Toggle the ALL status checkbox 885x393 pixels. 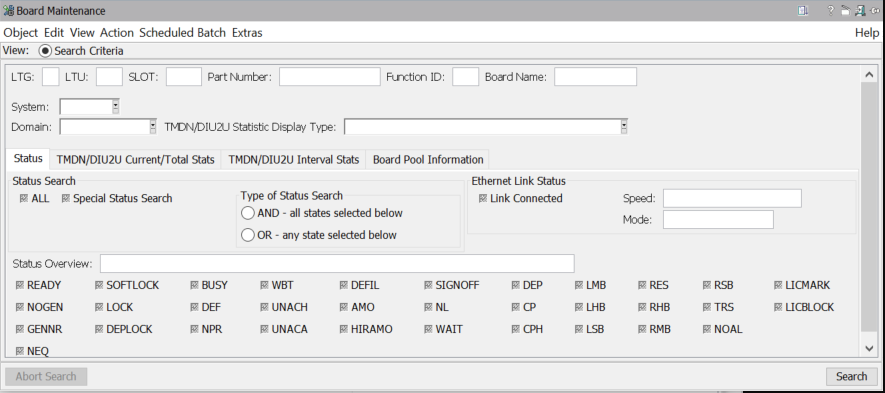coord(24,199)
